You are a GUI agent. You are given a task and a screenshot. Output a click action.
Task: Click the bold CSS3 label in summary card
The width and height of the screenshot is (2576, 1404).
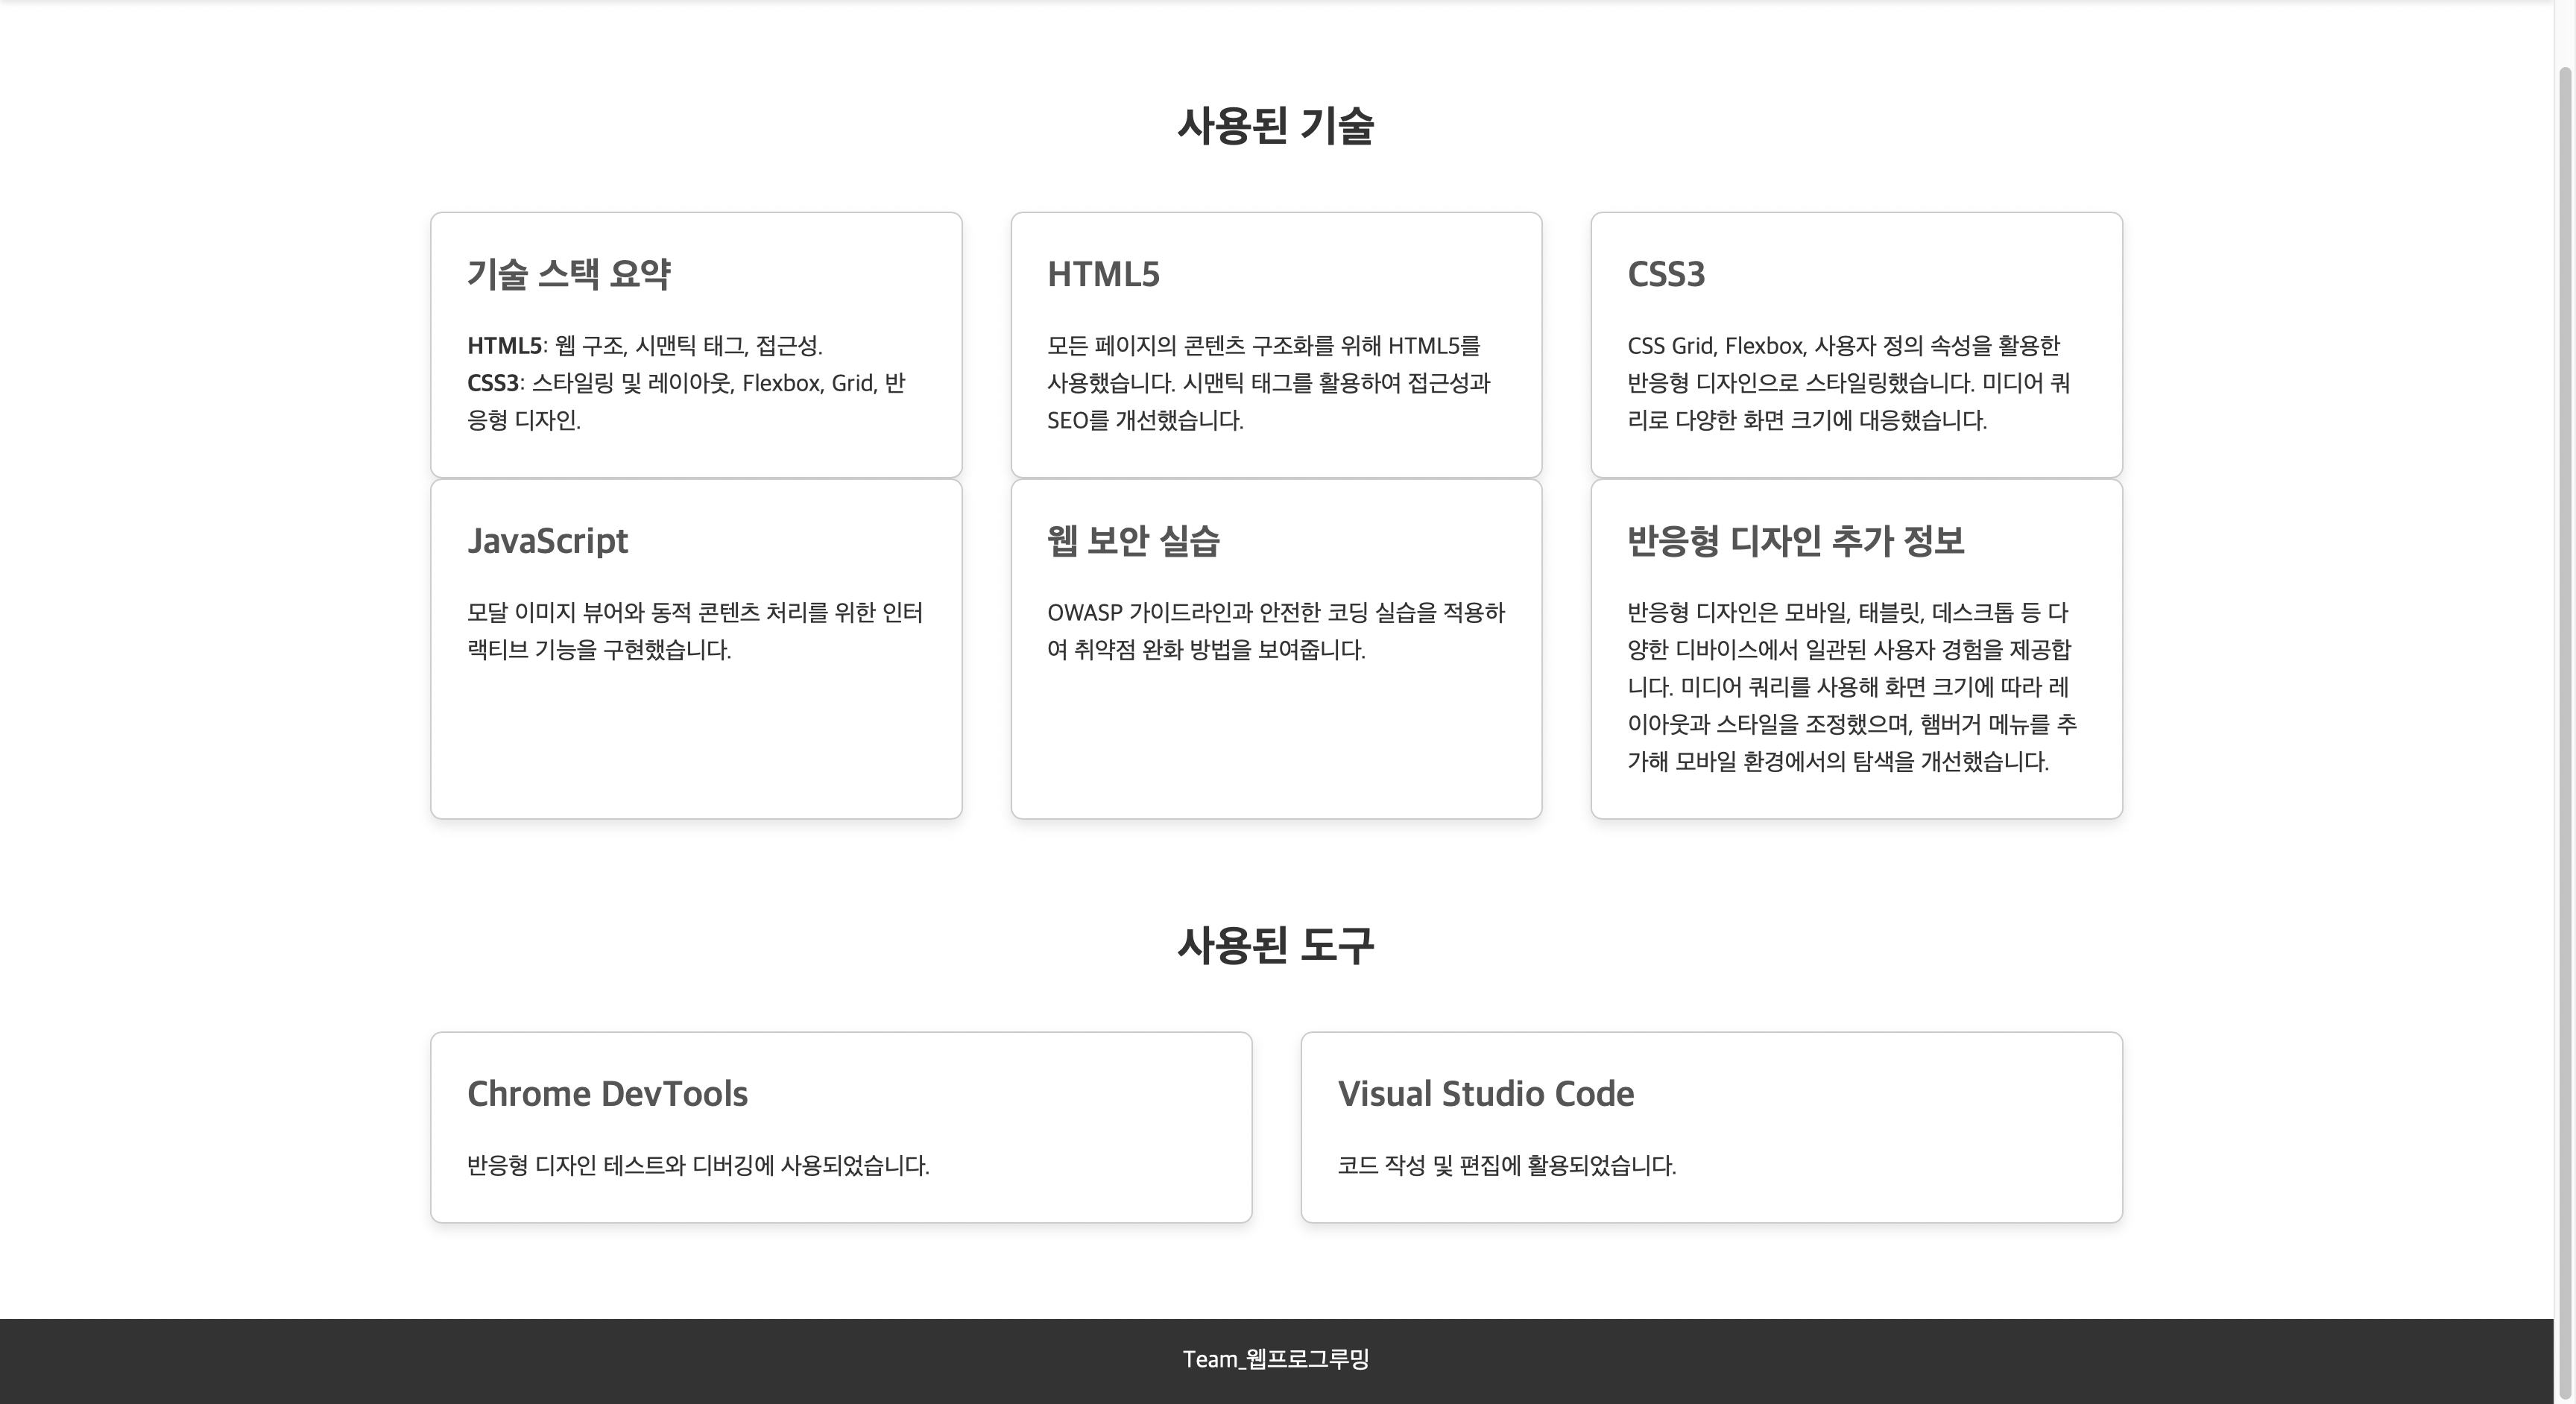(x=493, y=383)
